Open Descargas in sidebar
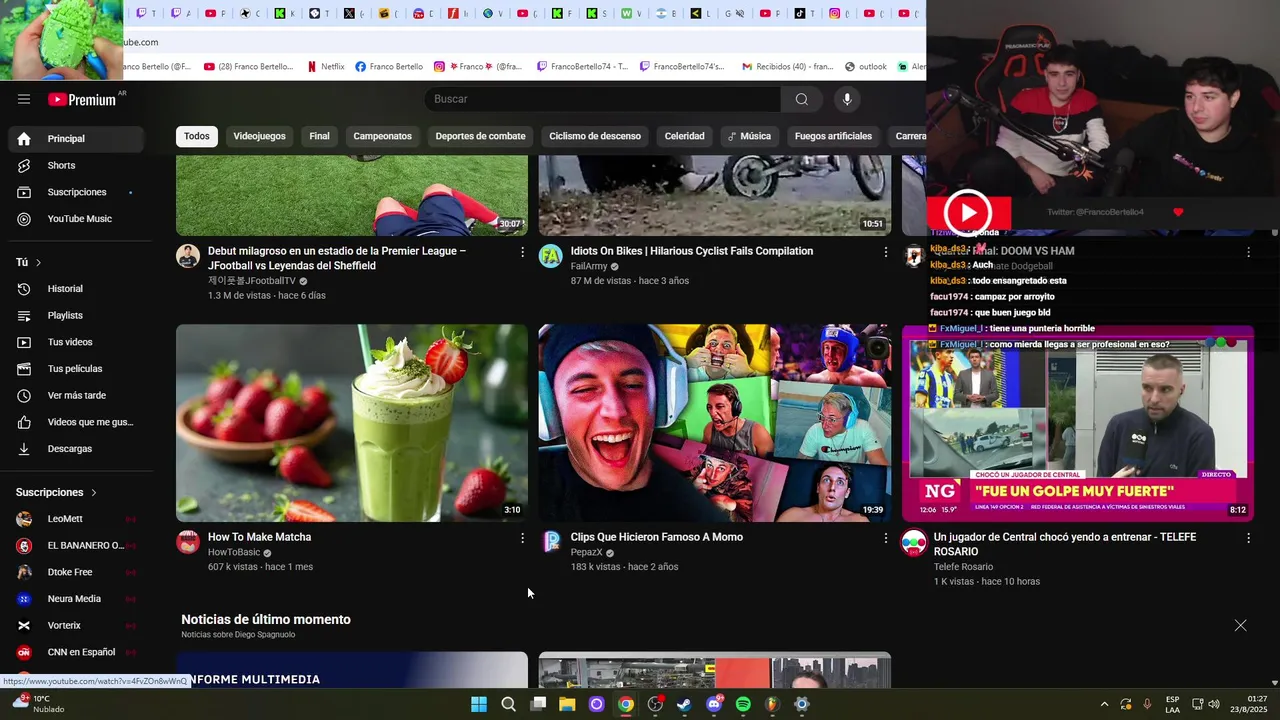The height and width of the screenshot is (720, 1280). [76, 449]
